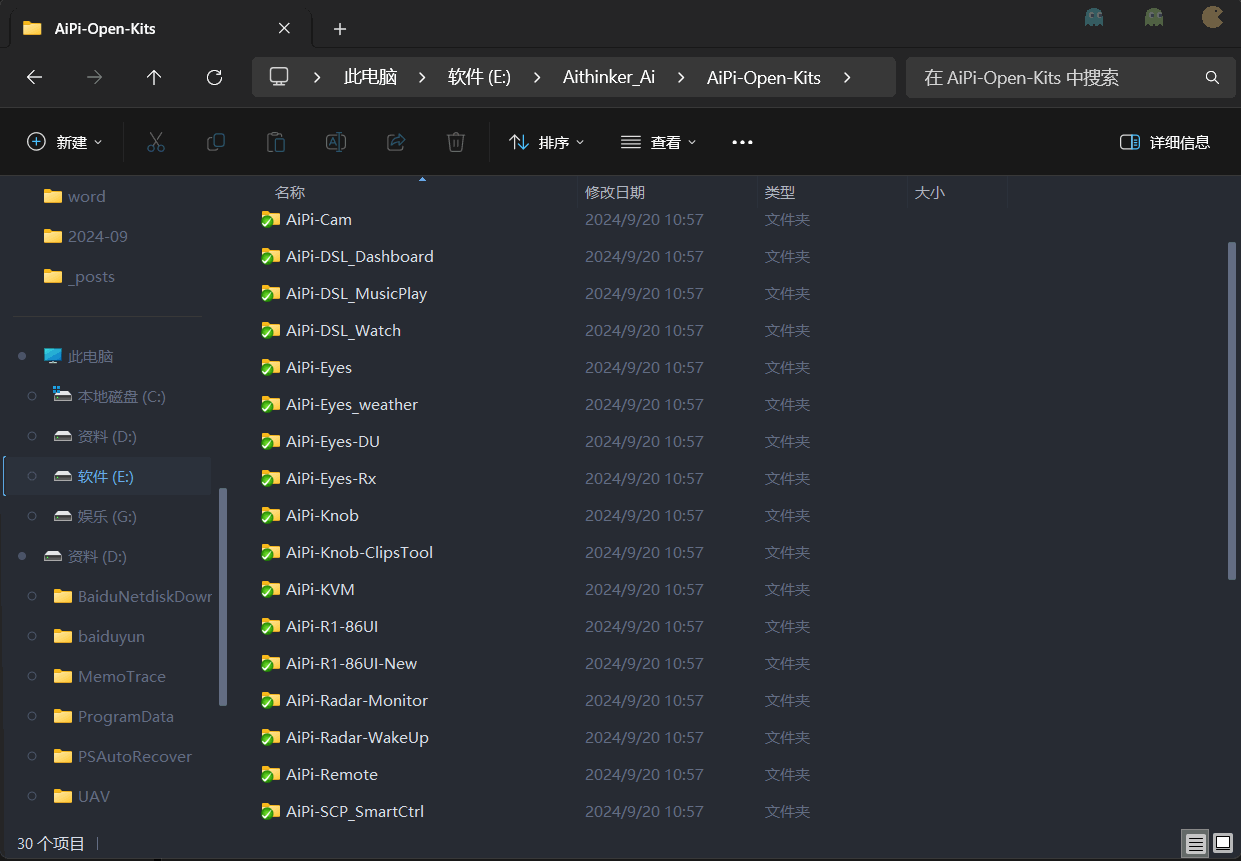
Task: Select the AiPi-DSL_MusicPlay folder name
Action: 357,293
